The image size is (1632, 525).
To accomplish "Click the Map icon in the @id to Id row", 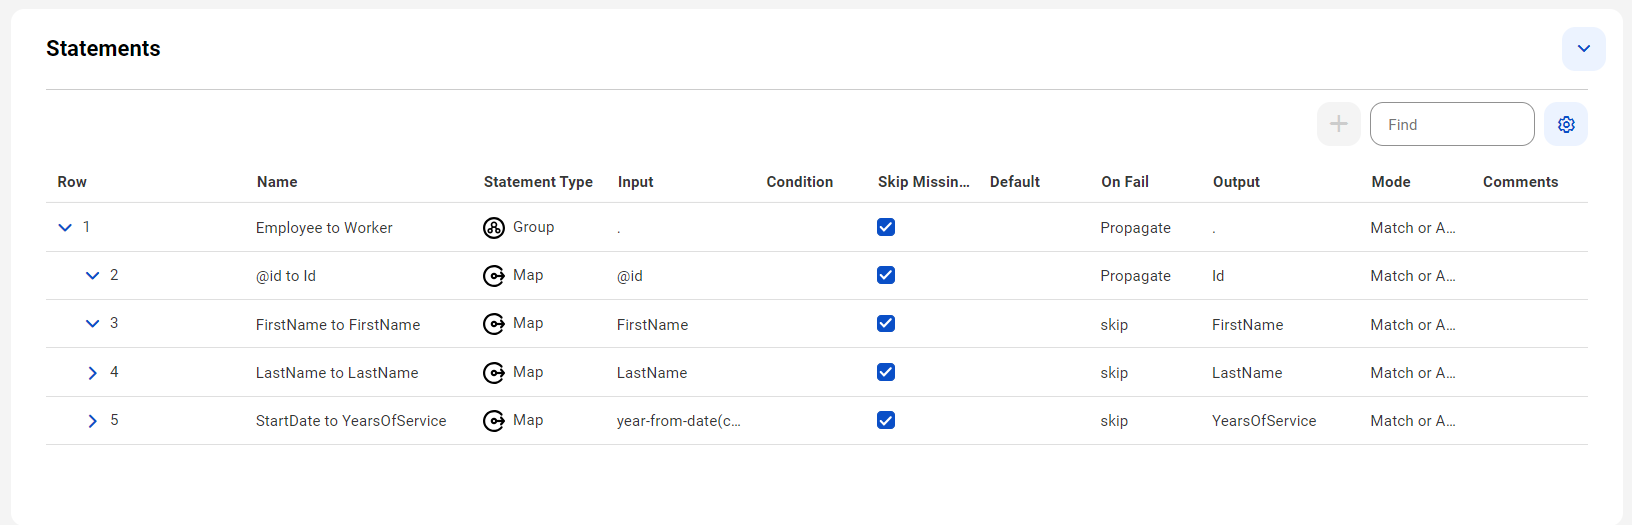I will tap(494, 276).
